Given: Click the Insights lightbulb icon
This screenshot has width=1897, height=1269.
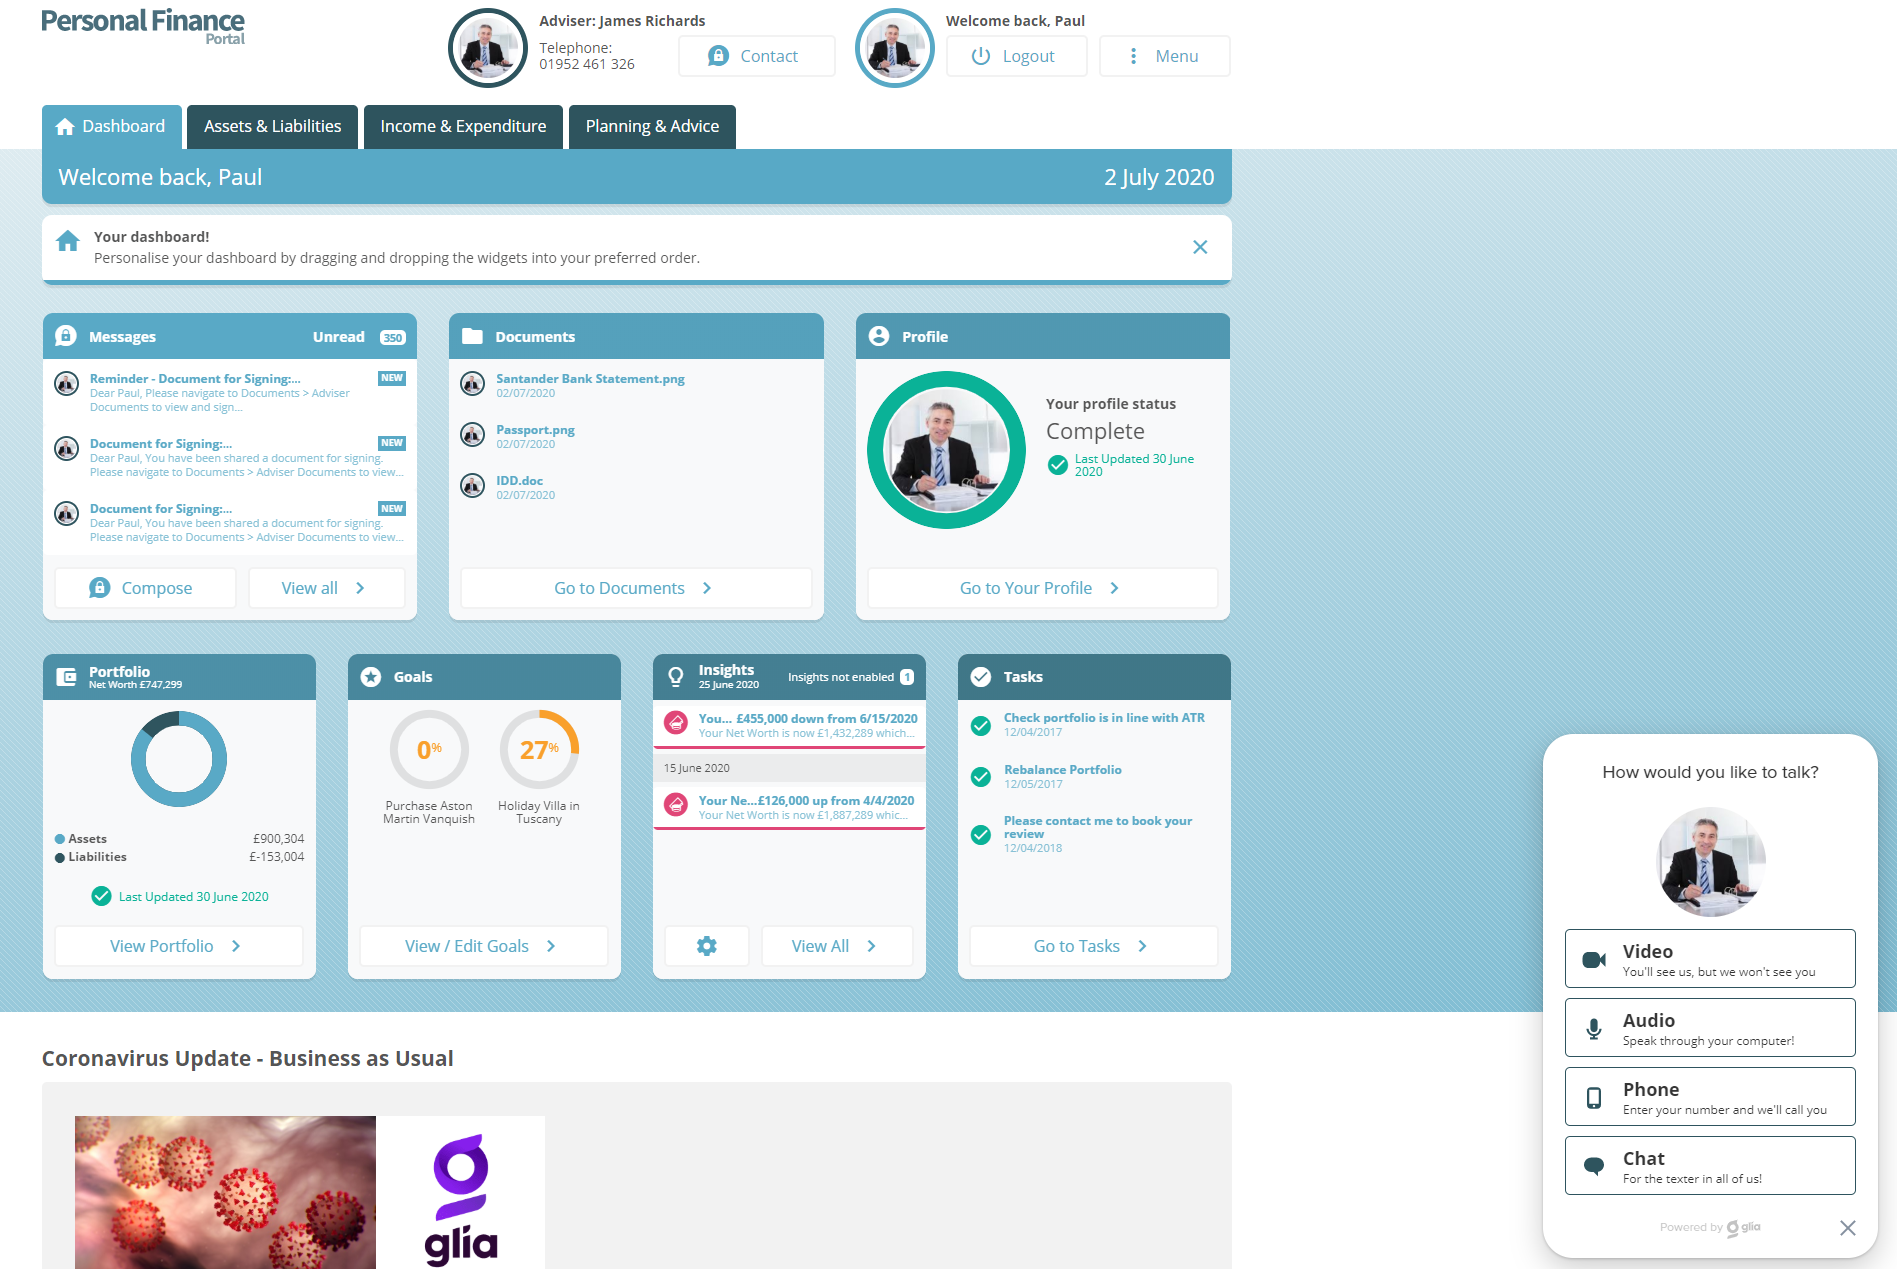Looking at the screenshot, I should 676,677.
